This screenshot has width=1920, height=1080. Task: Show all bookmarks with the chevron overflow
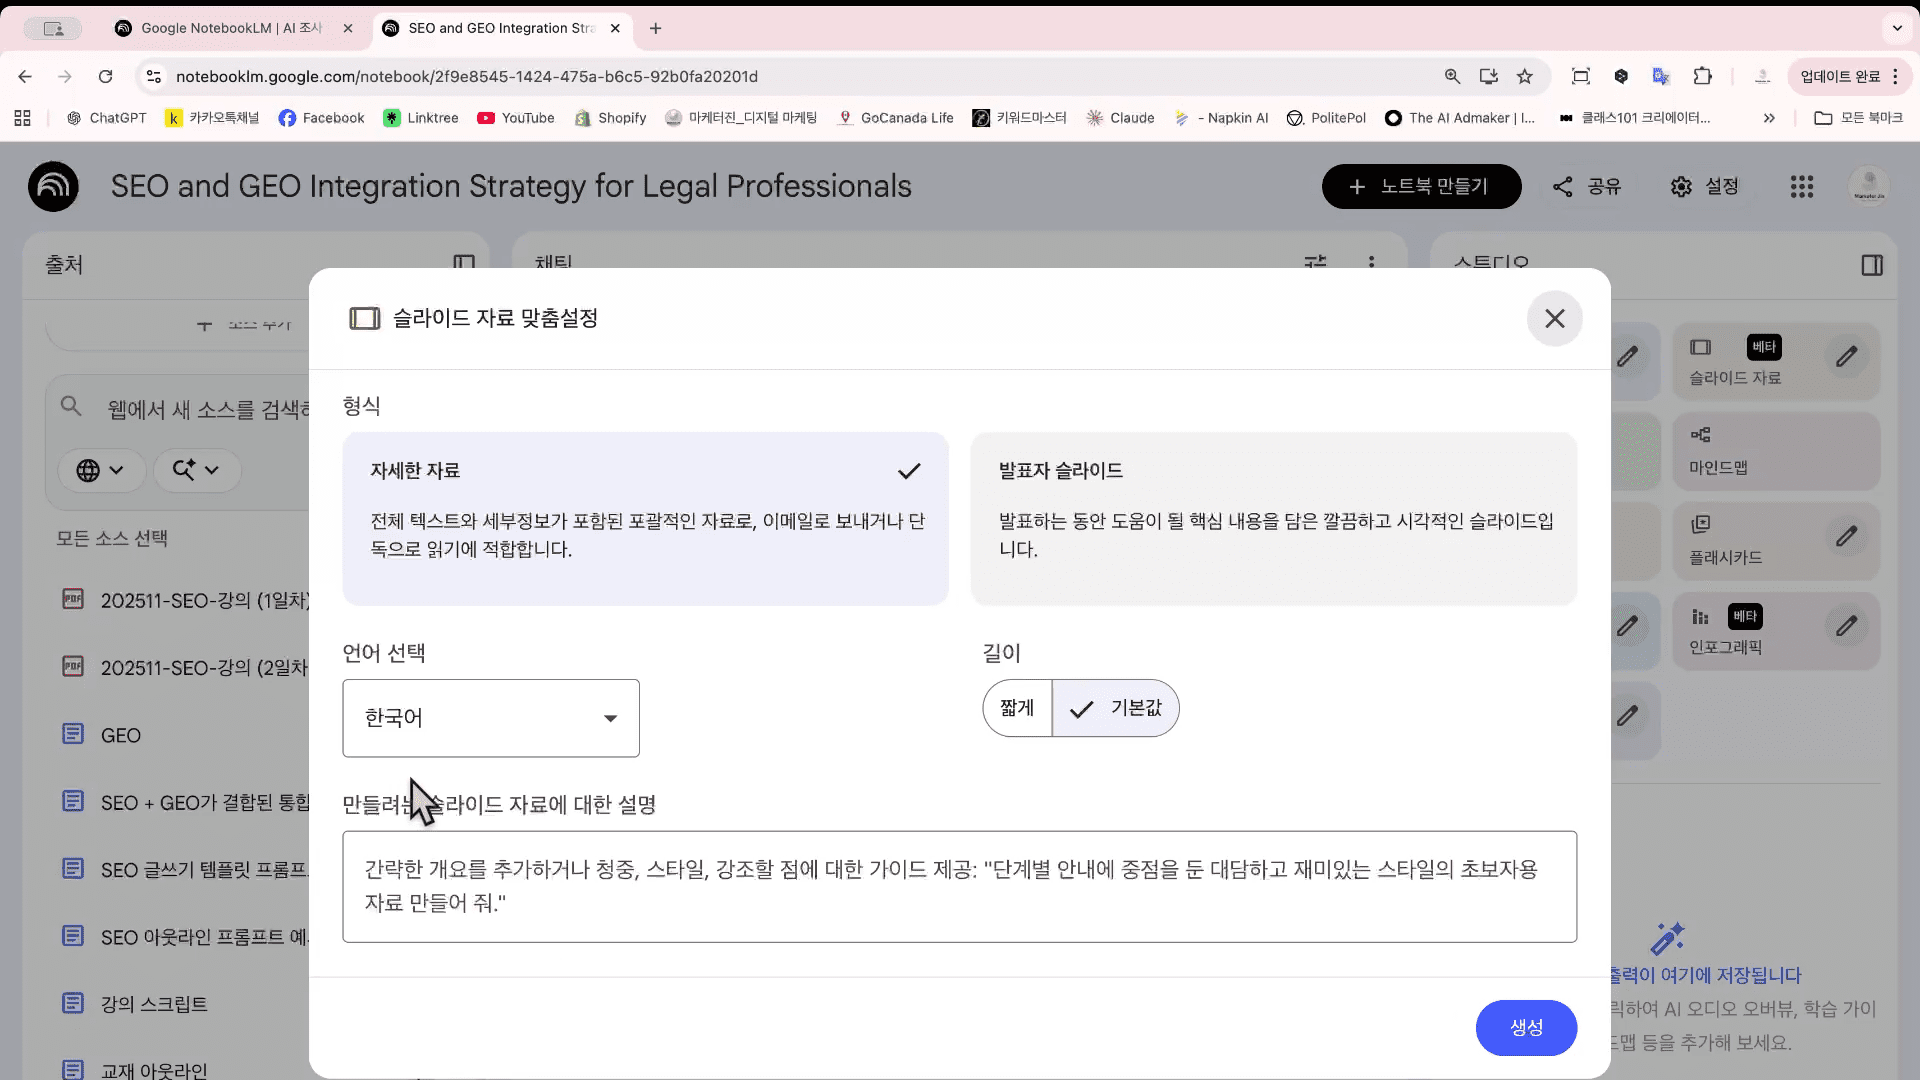1768,118
